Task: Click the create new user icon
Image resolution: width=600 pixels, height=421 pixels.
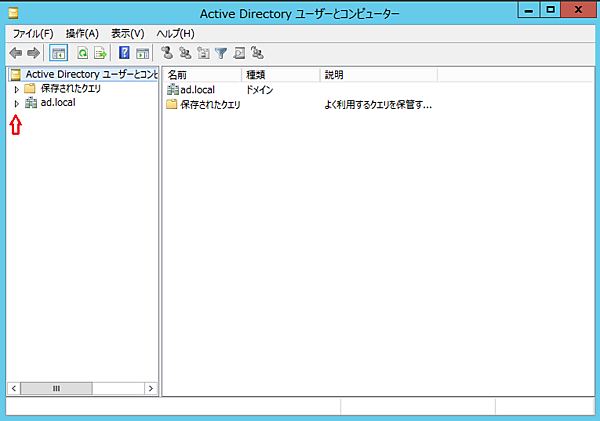Action: coord(167,53)
